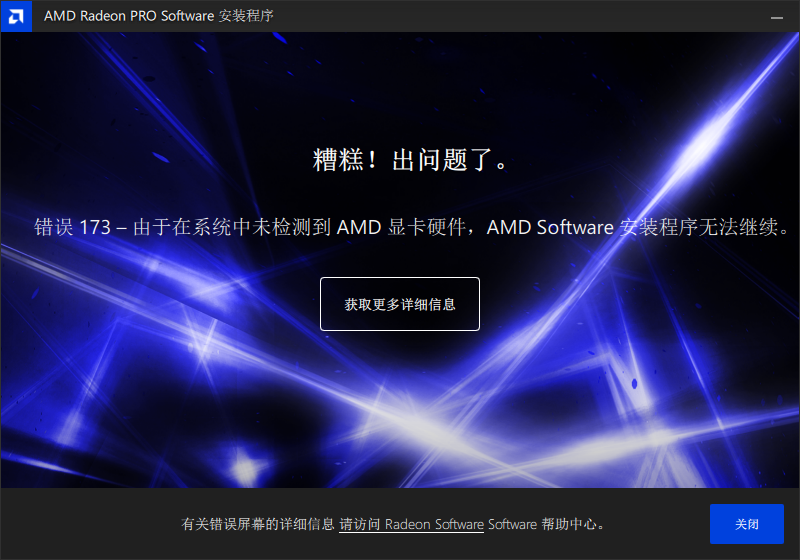The width and height of the screenshot is (800, 560).
Task: Minimize the AMD installer window
Action: pyautogui.click(x=777, y=17)
